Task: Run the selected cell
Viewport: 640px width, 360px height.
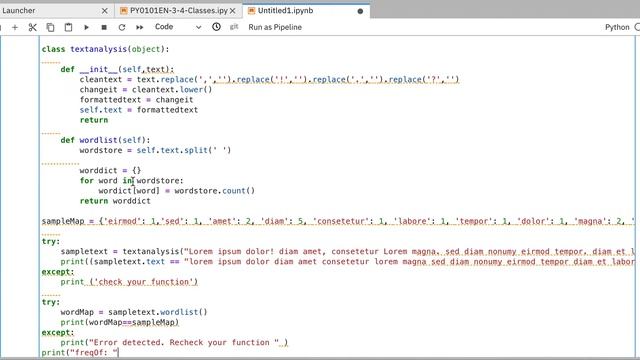Action: coord(86,27)
